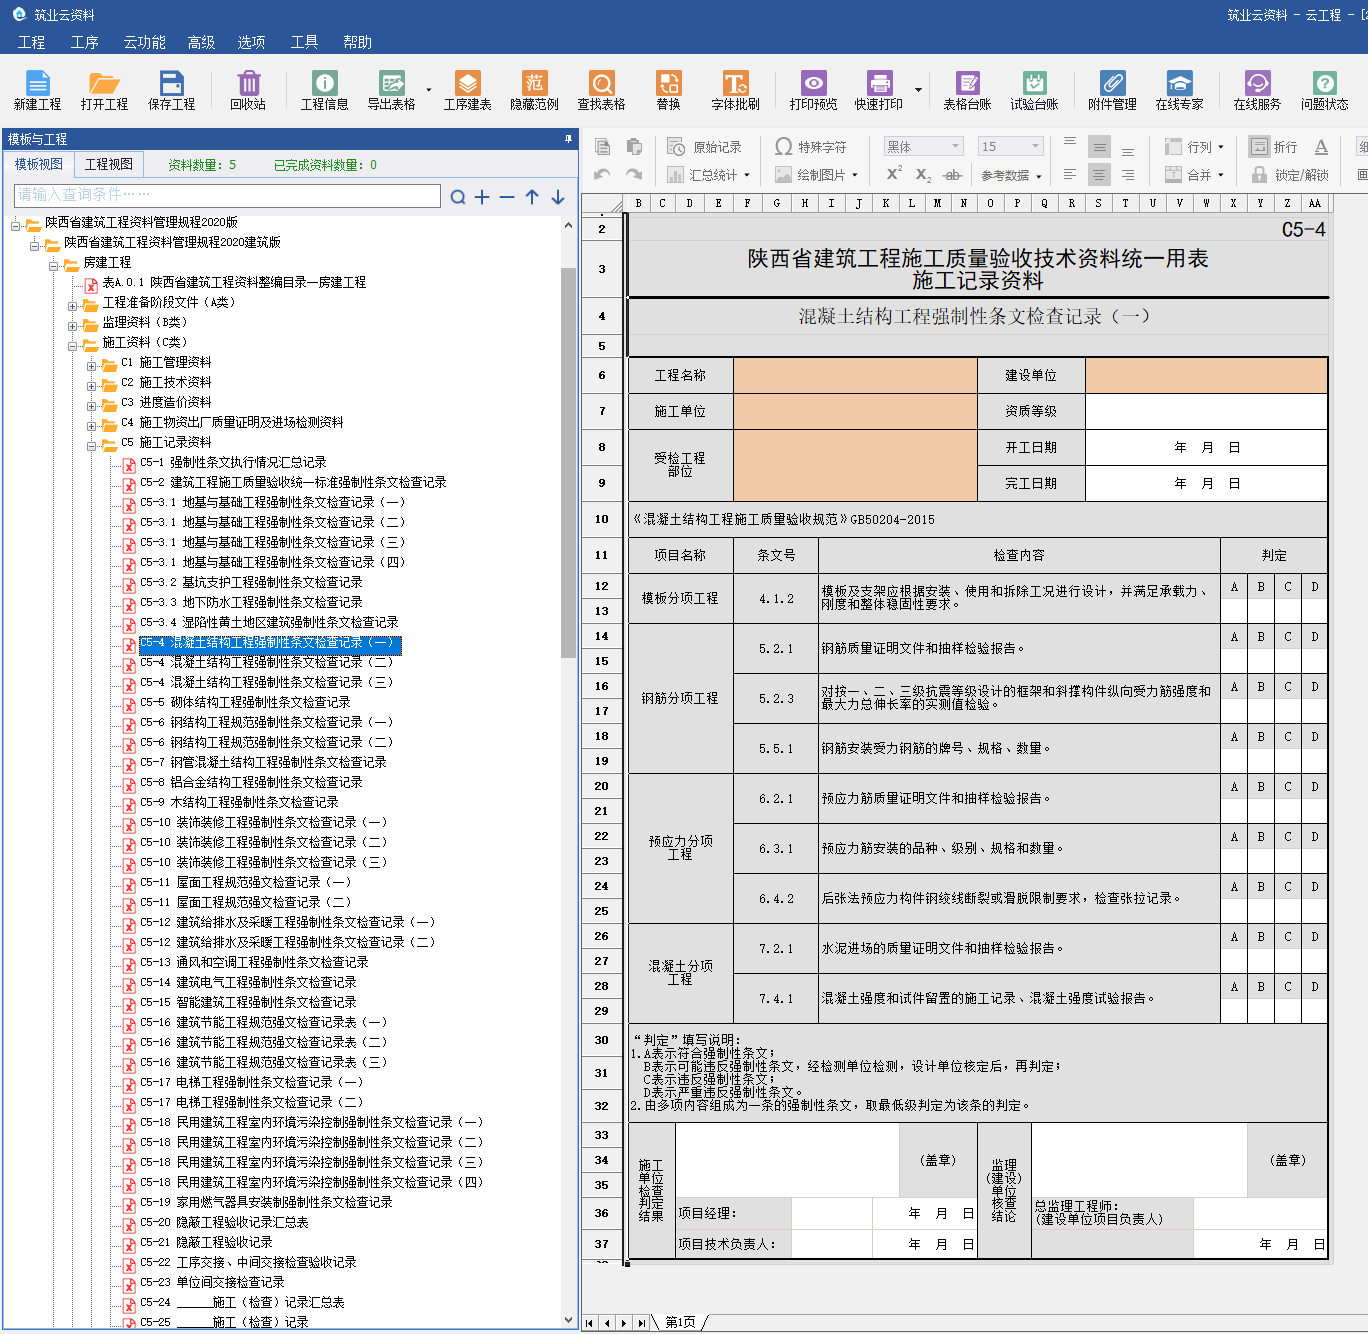Open 打印预览 print preview
This screenshot has width=1368, height=1334.
[813, 90]
